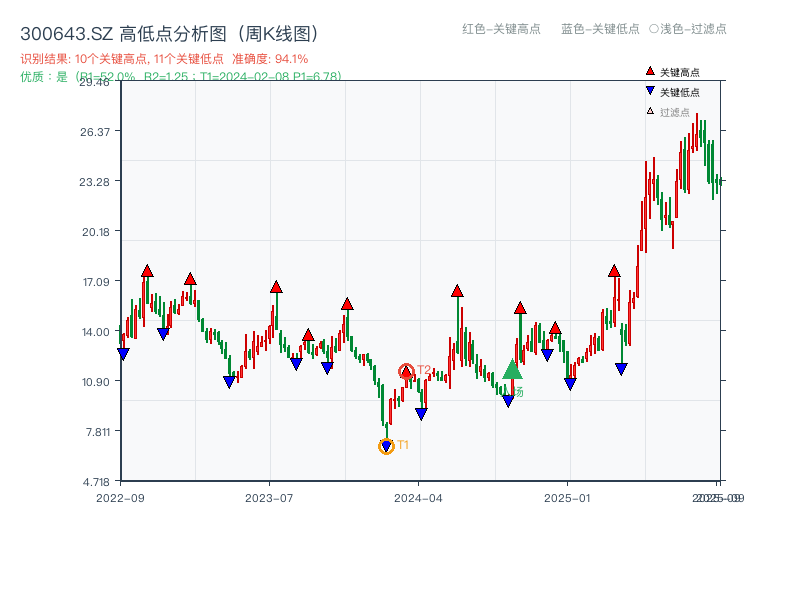This screenshot has height=600, width=800.
Task: Toggle the 关键低点 series in the chart legend
Action: (672, 92)
